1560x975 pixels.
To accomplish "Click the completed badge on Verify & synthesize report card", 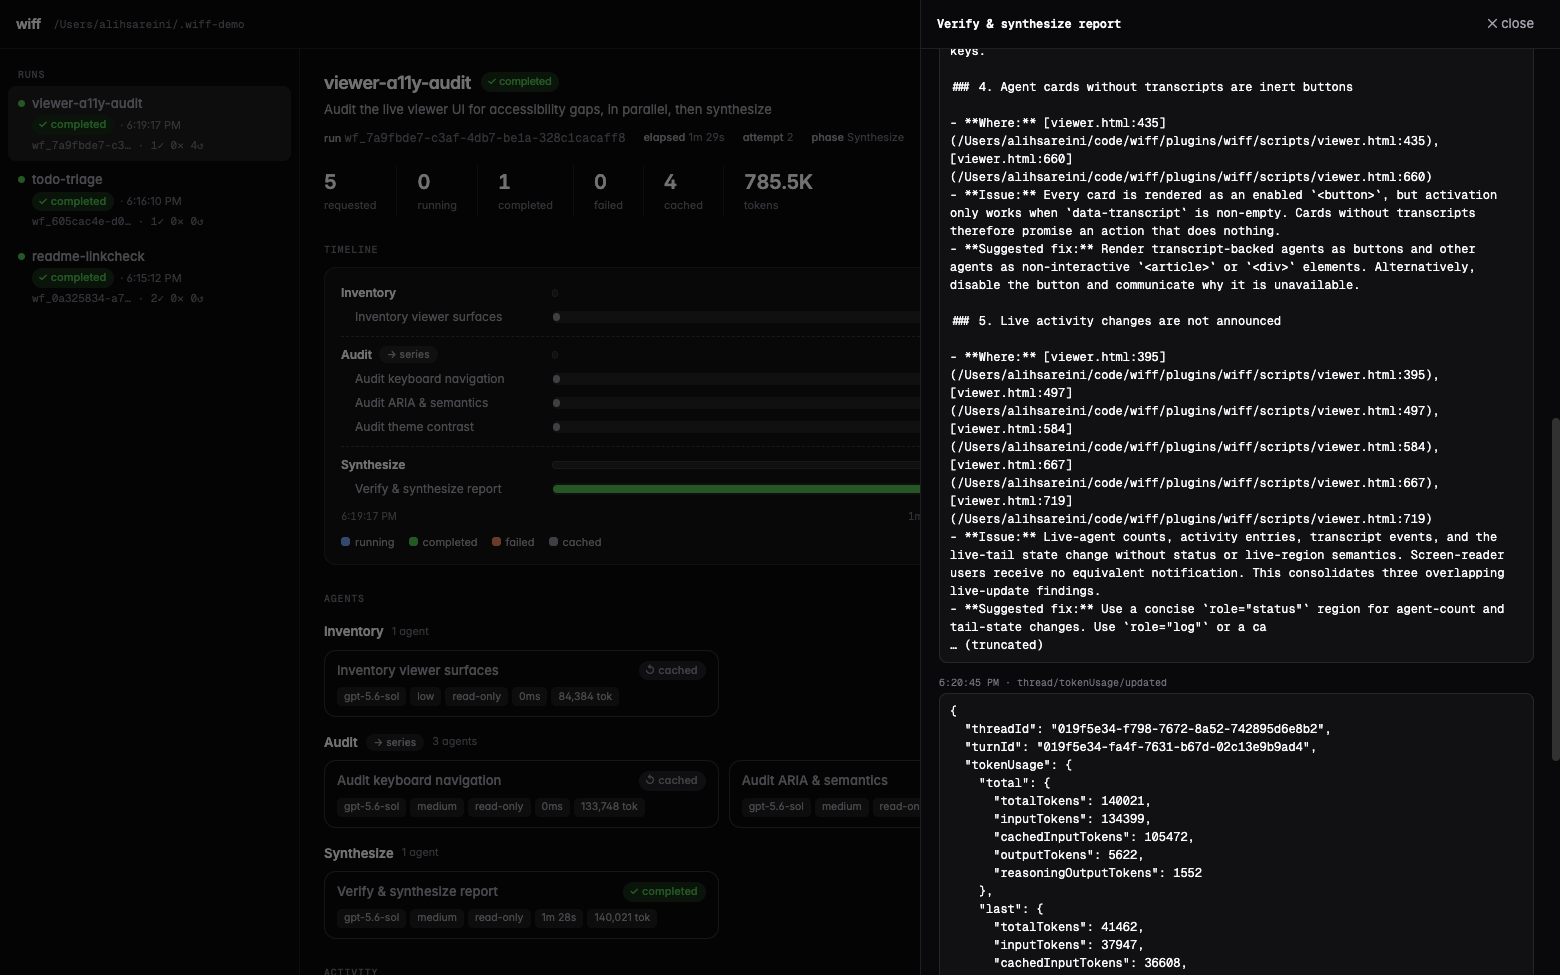I will click(664, 891).
